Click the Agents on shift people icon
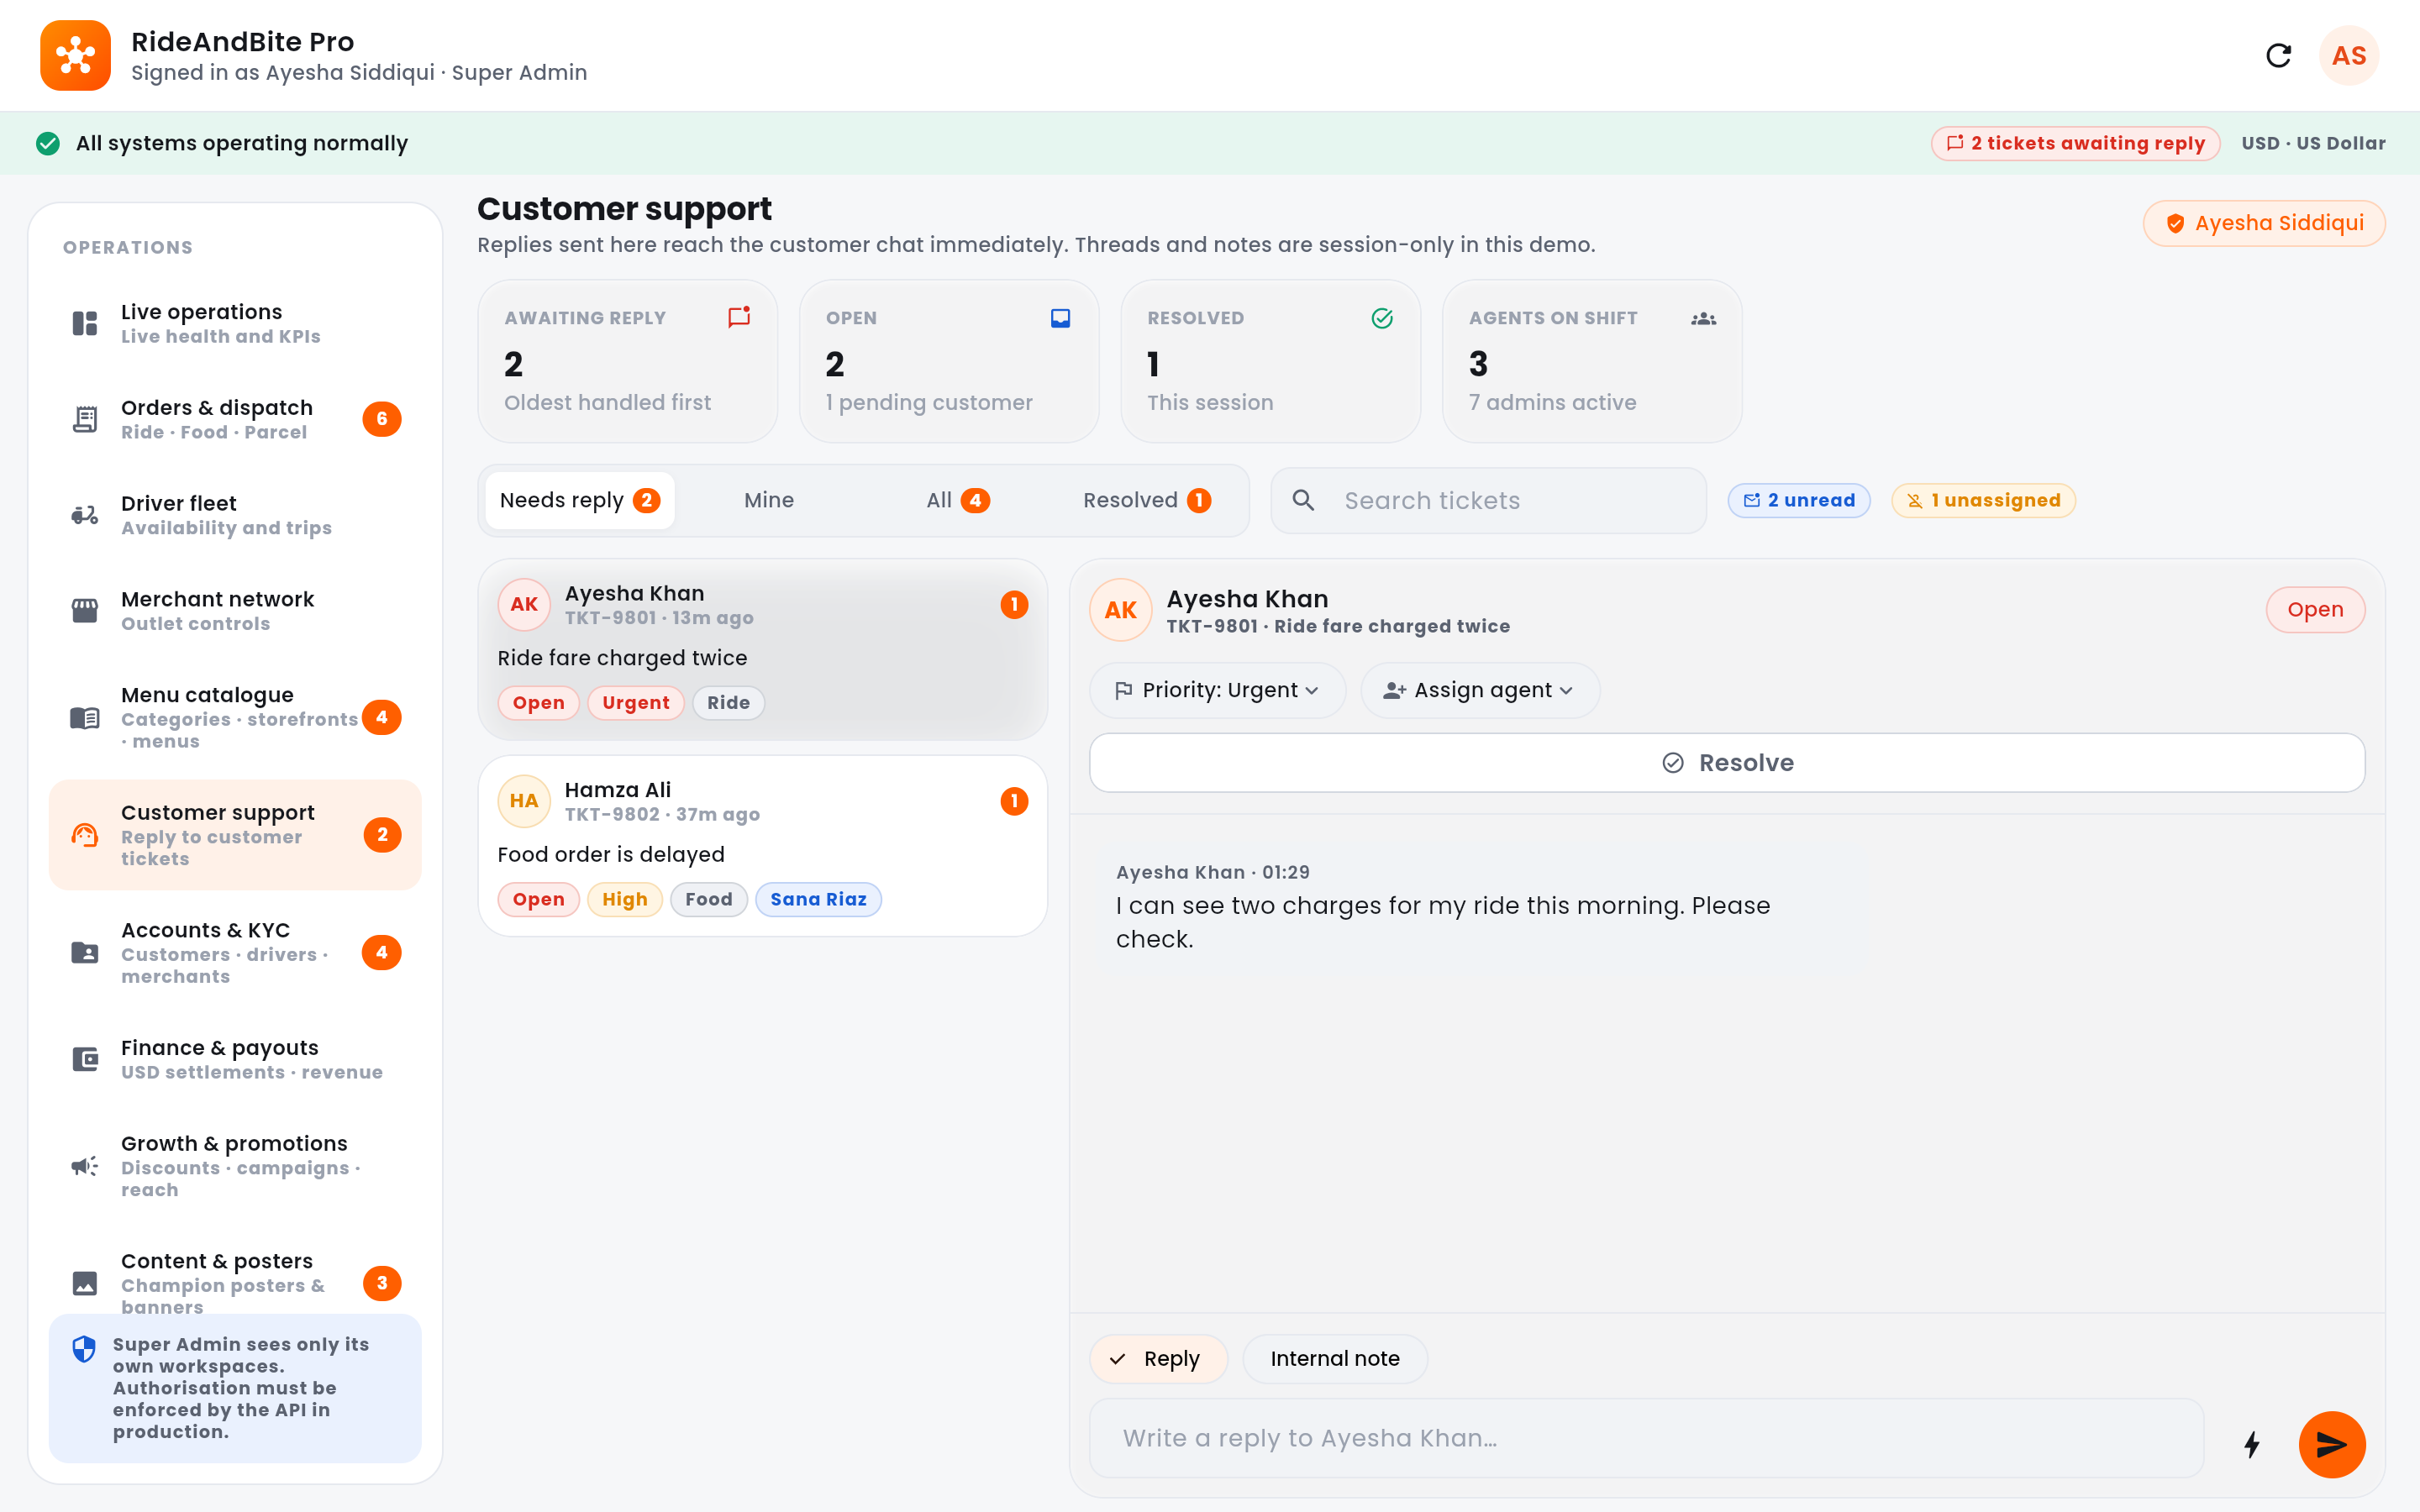The width and height of the screenshot is (2420, 1512). tap(1703, 318)
